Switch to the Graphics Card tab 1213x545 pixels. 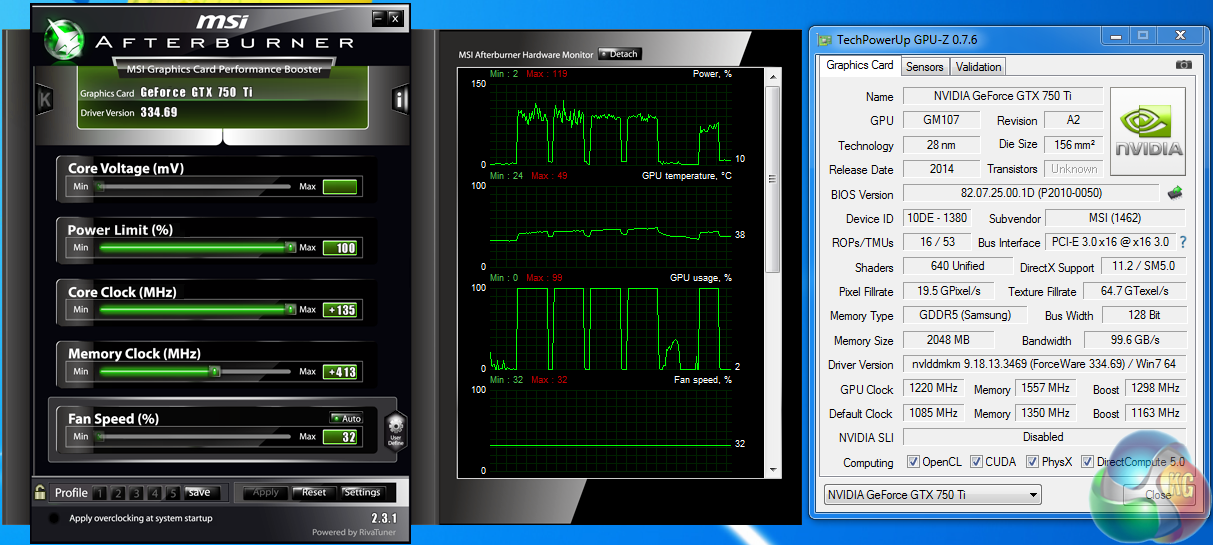tap(860, 65)
